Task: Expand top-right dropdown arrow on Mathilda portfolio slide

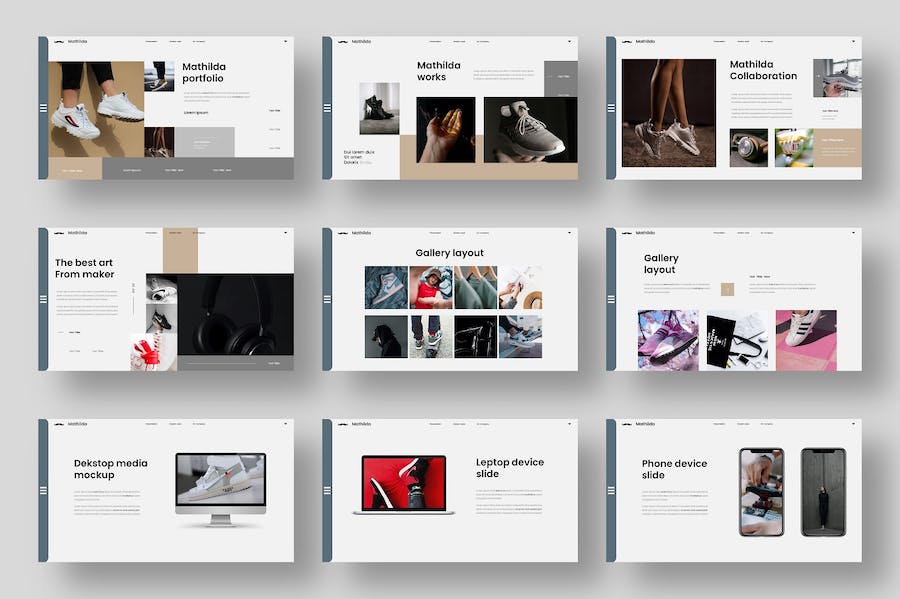Action: click(286, 42)
